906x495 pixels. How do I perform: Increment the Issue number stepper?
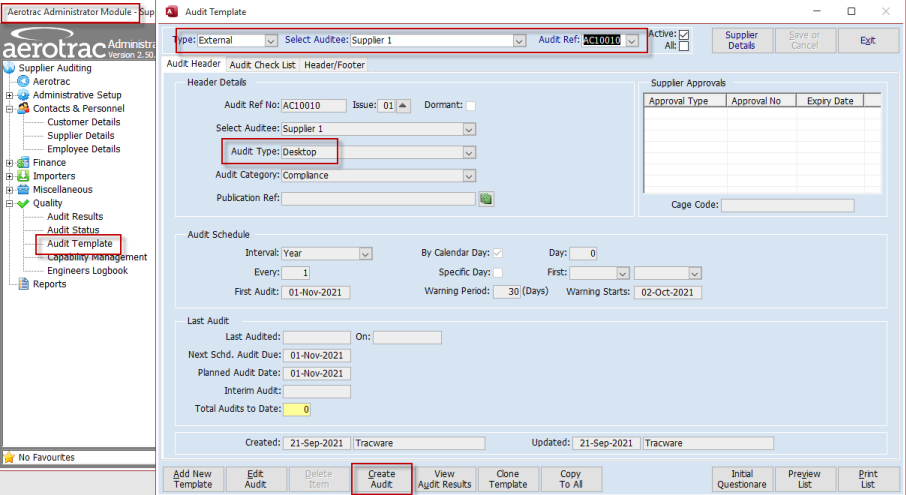pos(403,106)
